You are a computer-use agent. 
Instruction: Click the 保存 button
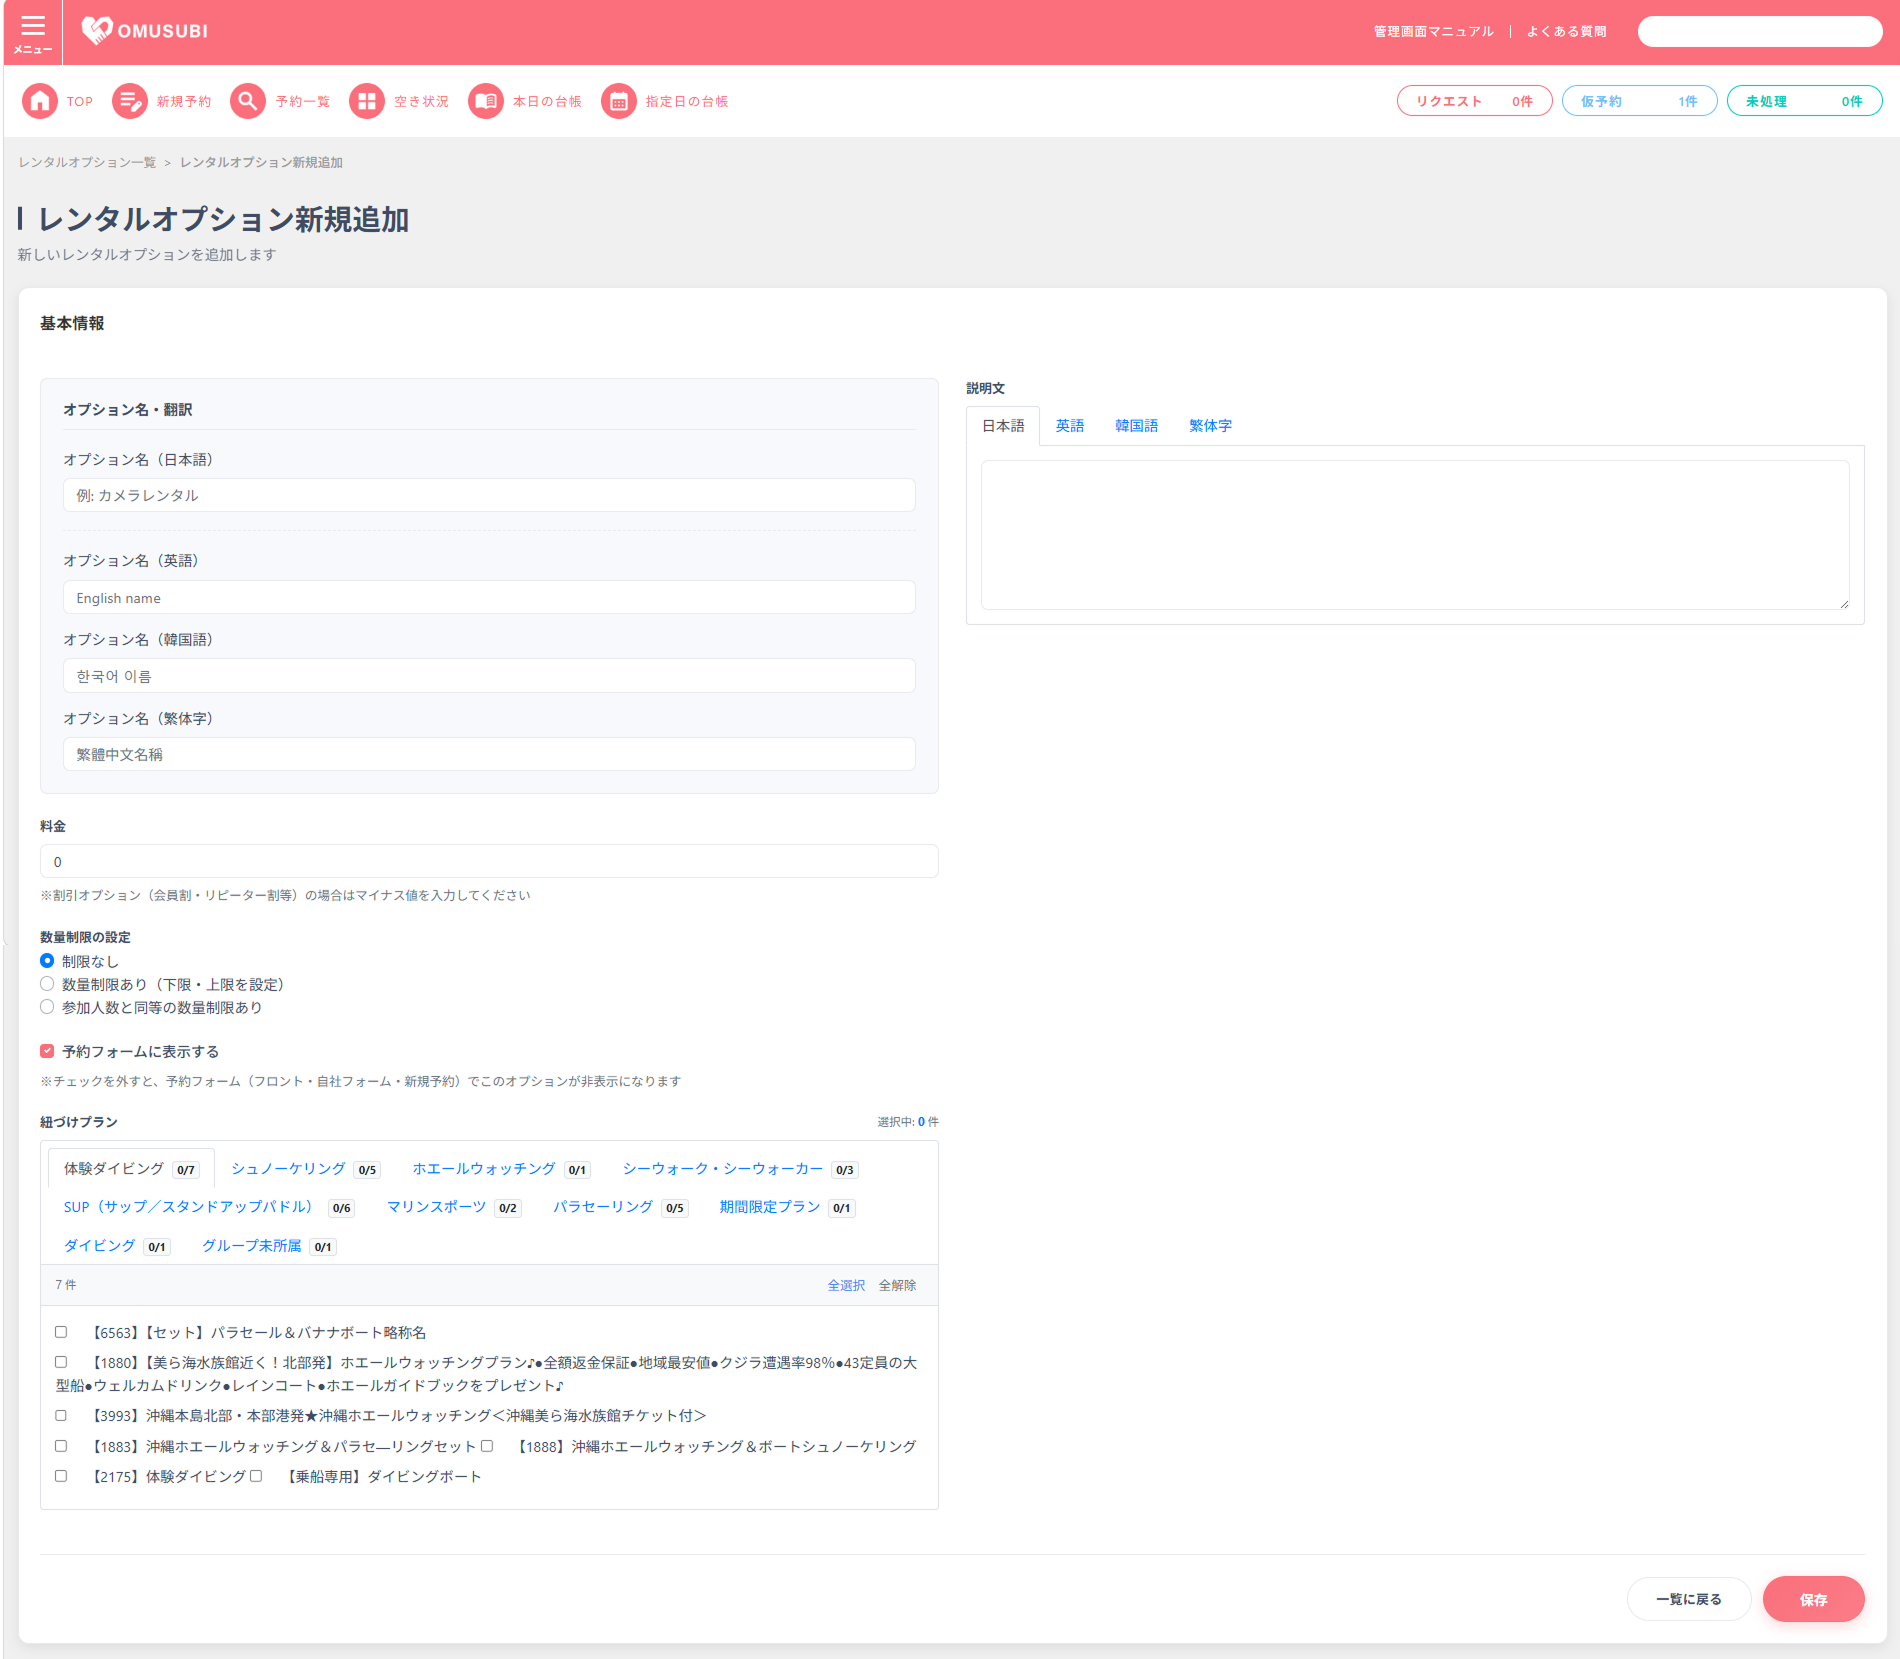pyautogui.click(x=1813, y=1599)
